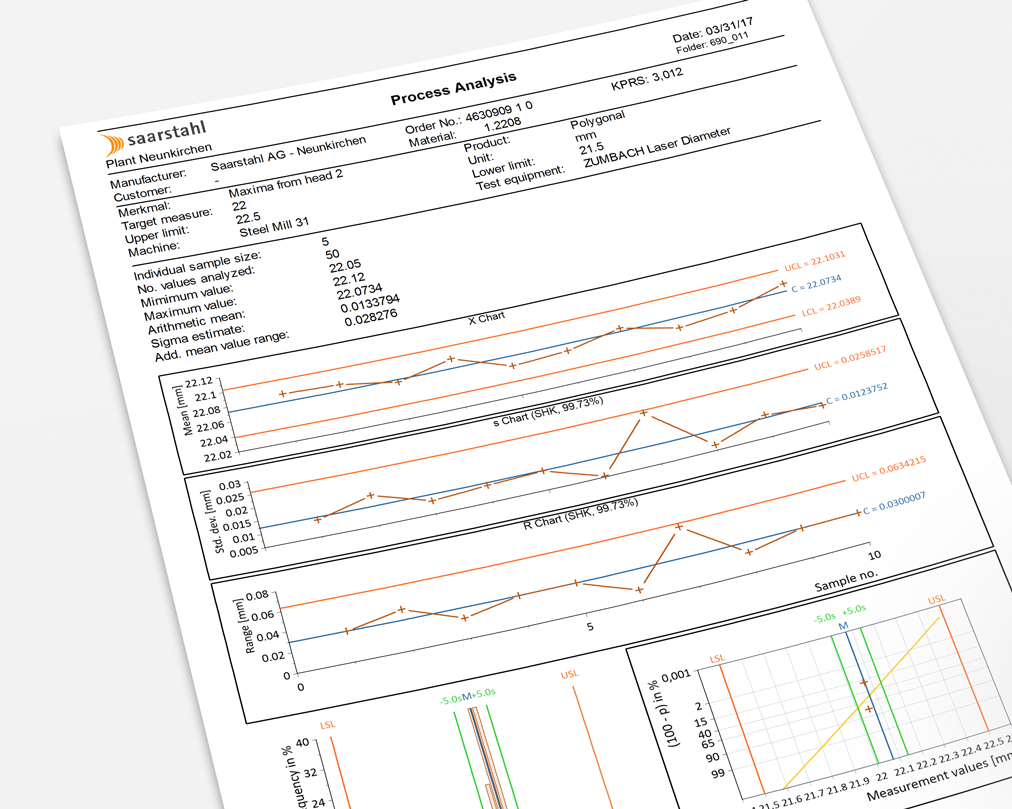The image size is (1012, 809).
Task: Click the "C = 0.0300007" label
Action: (895, 503)
